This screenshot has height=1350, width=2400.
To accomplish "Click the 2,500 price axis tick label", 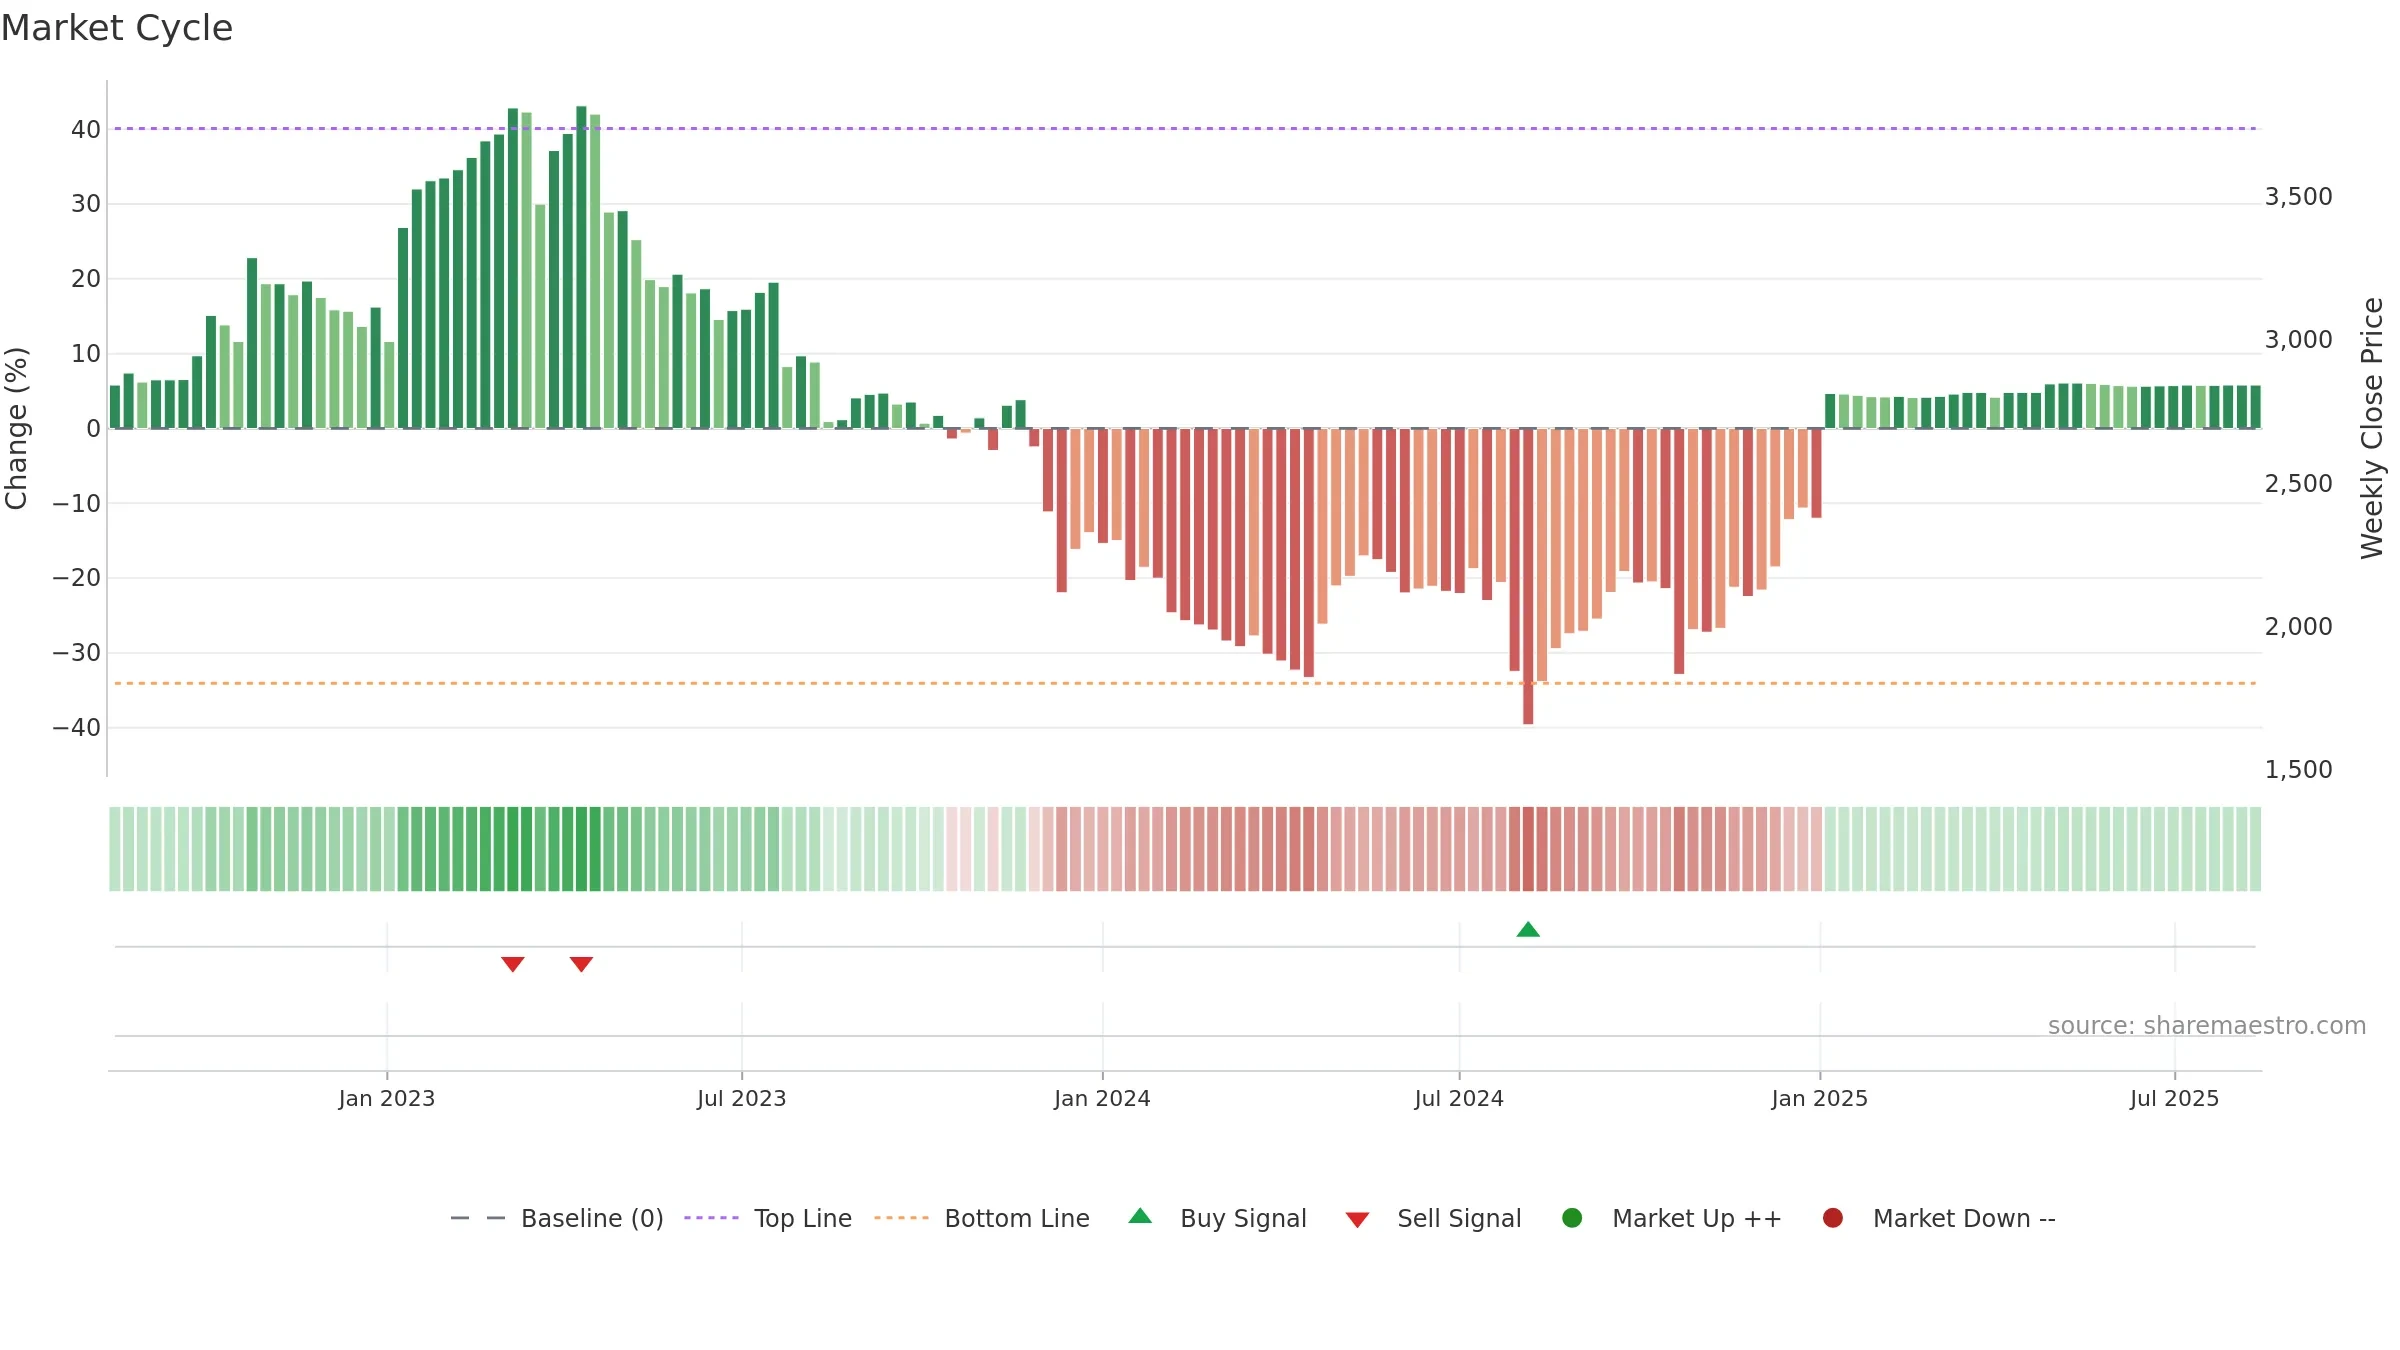I will click(x=2298, y=484).
